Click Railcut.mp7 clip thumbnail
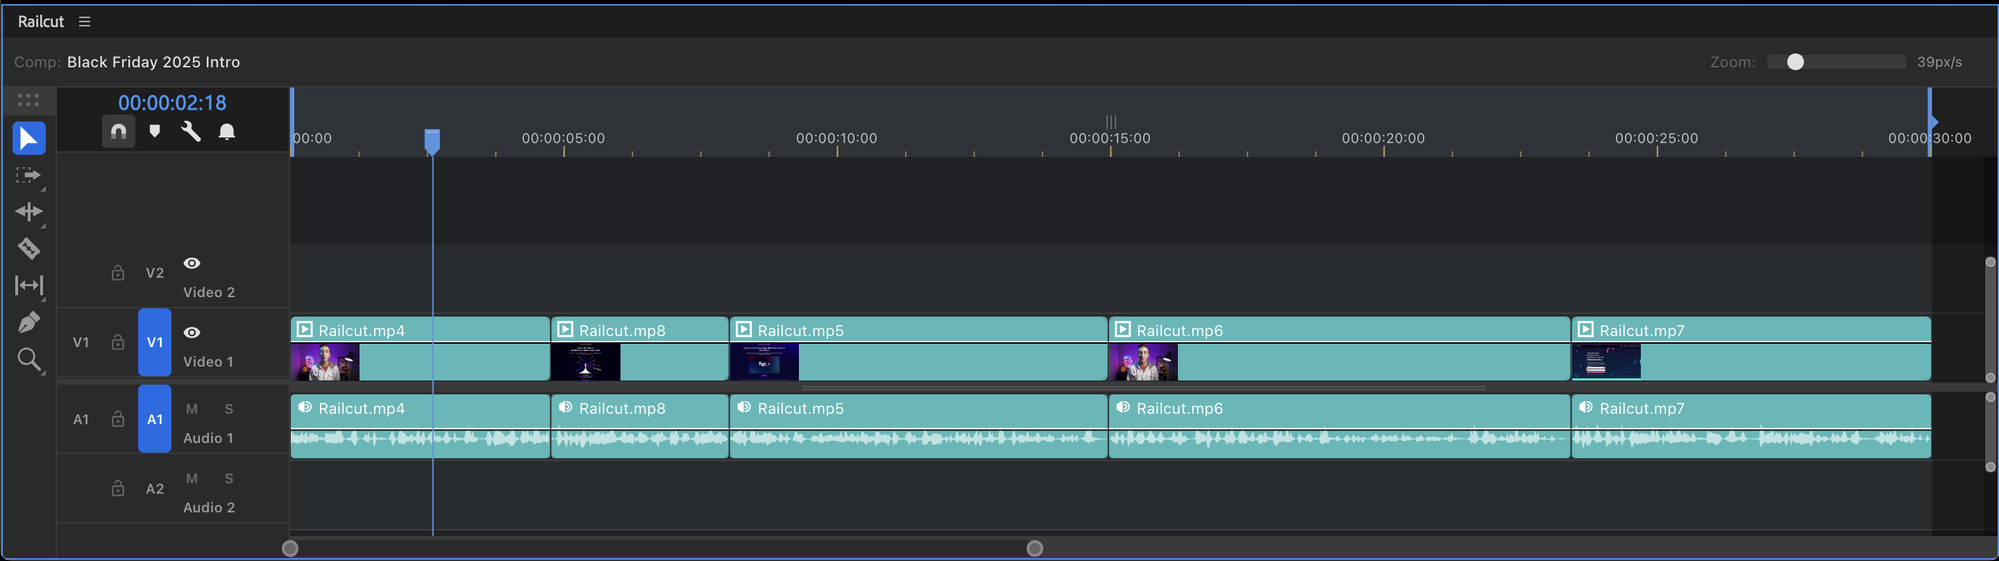Viewport: 1999px width, 561px height. [x=1607, y=362]
